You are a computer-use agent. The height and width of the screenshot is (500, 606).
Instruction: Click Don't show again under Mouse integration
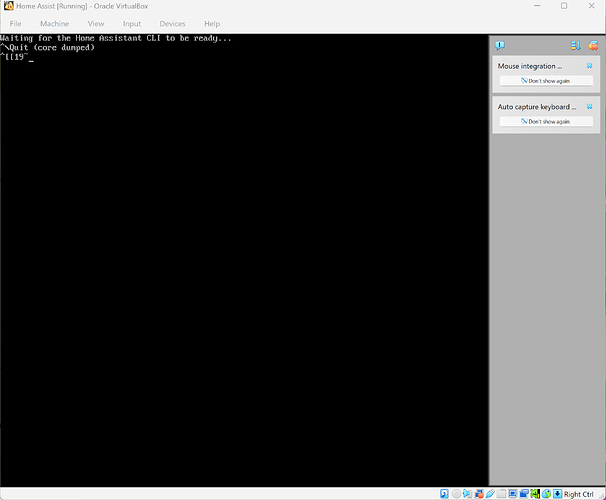click(546, 81)
